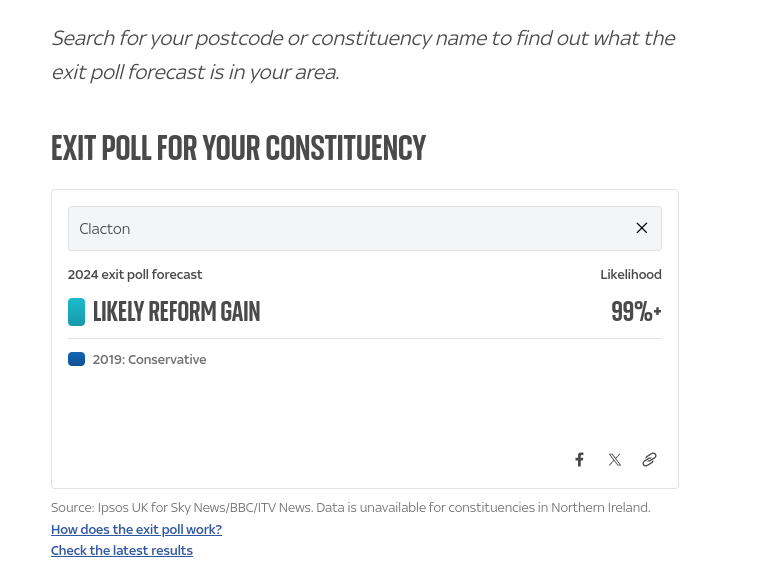Click the italic postcode search instruction text
Image resolution: width=760 pixels, height=567 pixels.
[x=363, y=55]
